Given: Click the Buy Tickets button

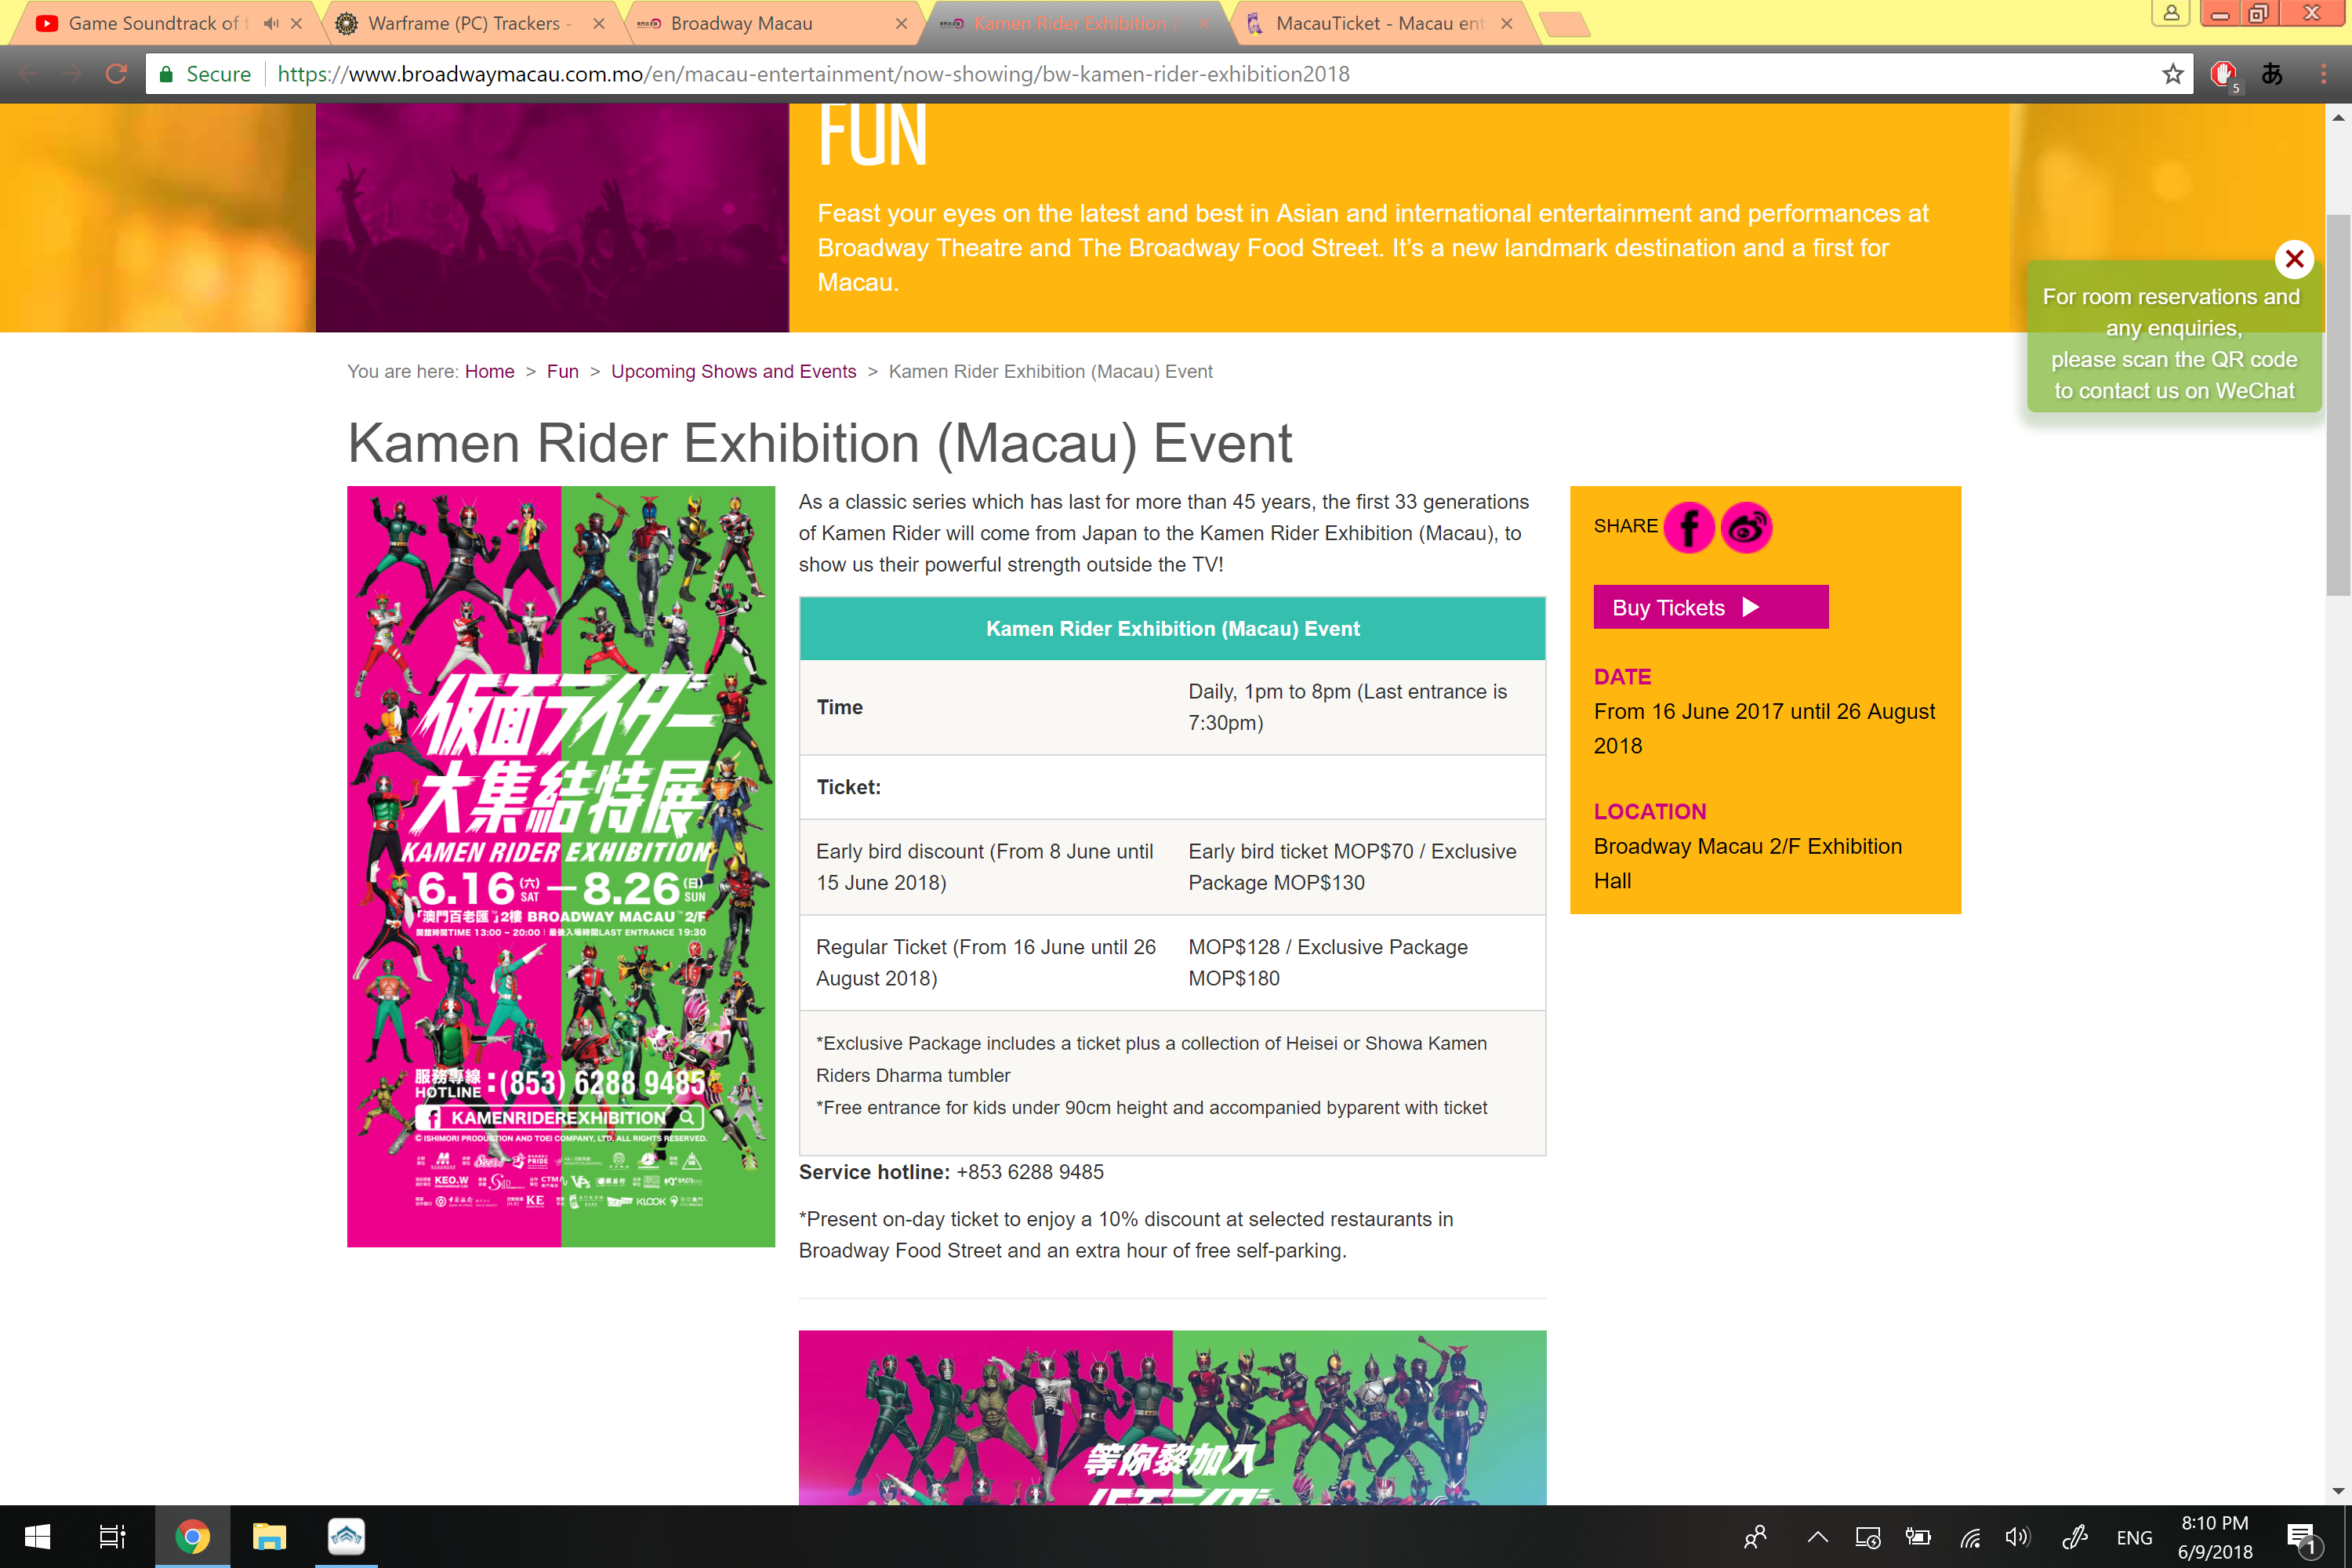Looking at the screenshot, I should click(x=1711, y=607).
